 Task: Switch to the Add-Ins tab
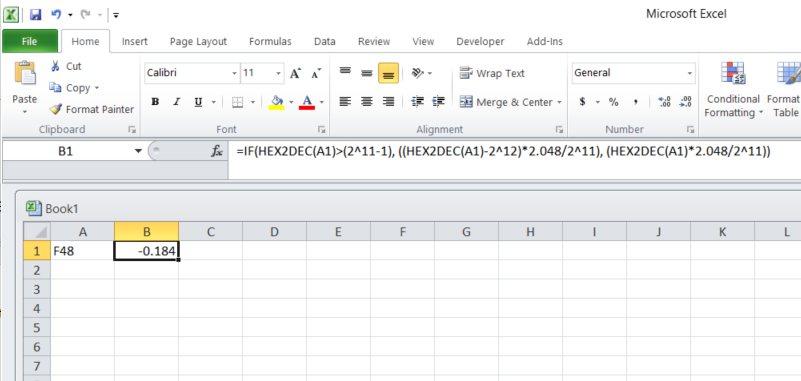click(545, 41)
